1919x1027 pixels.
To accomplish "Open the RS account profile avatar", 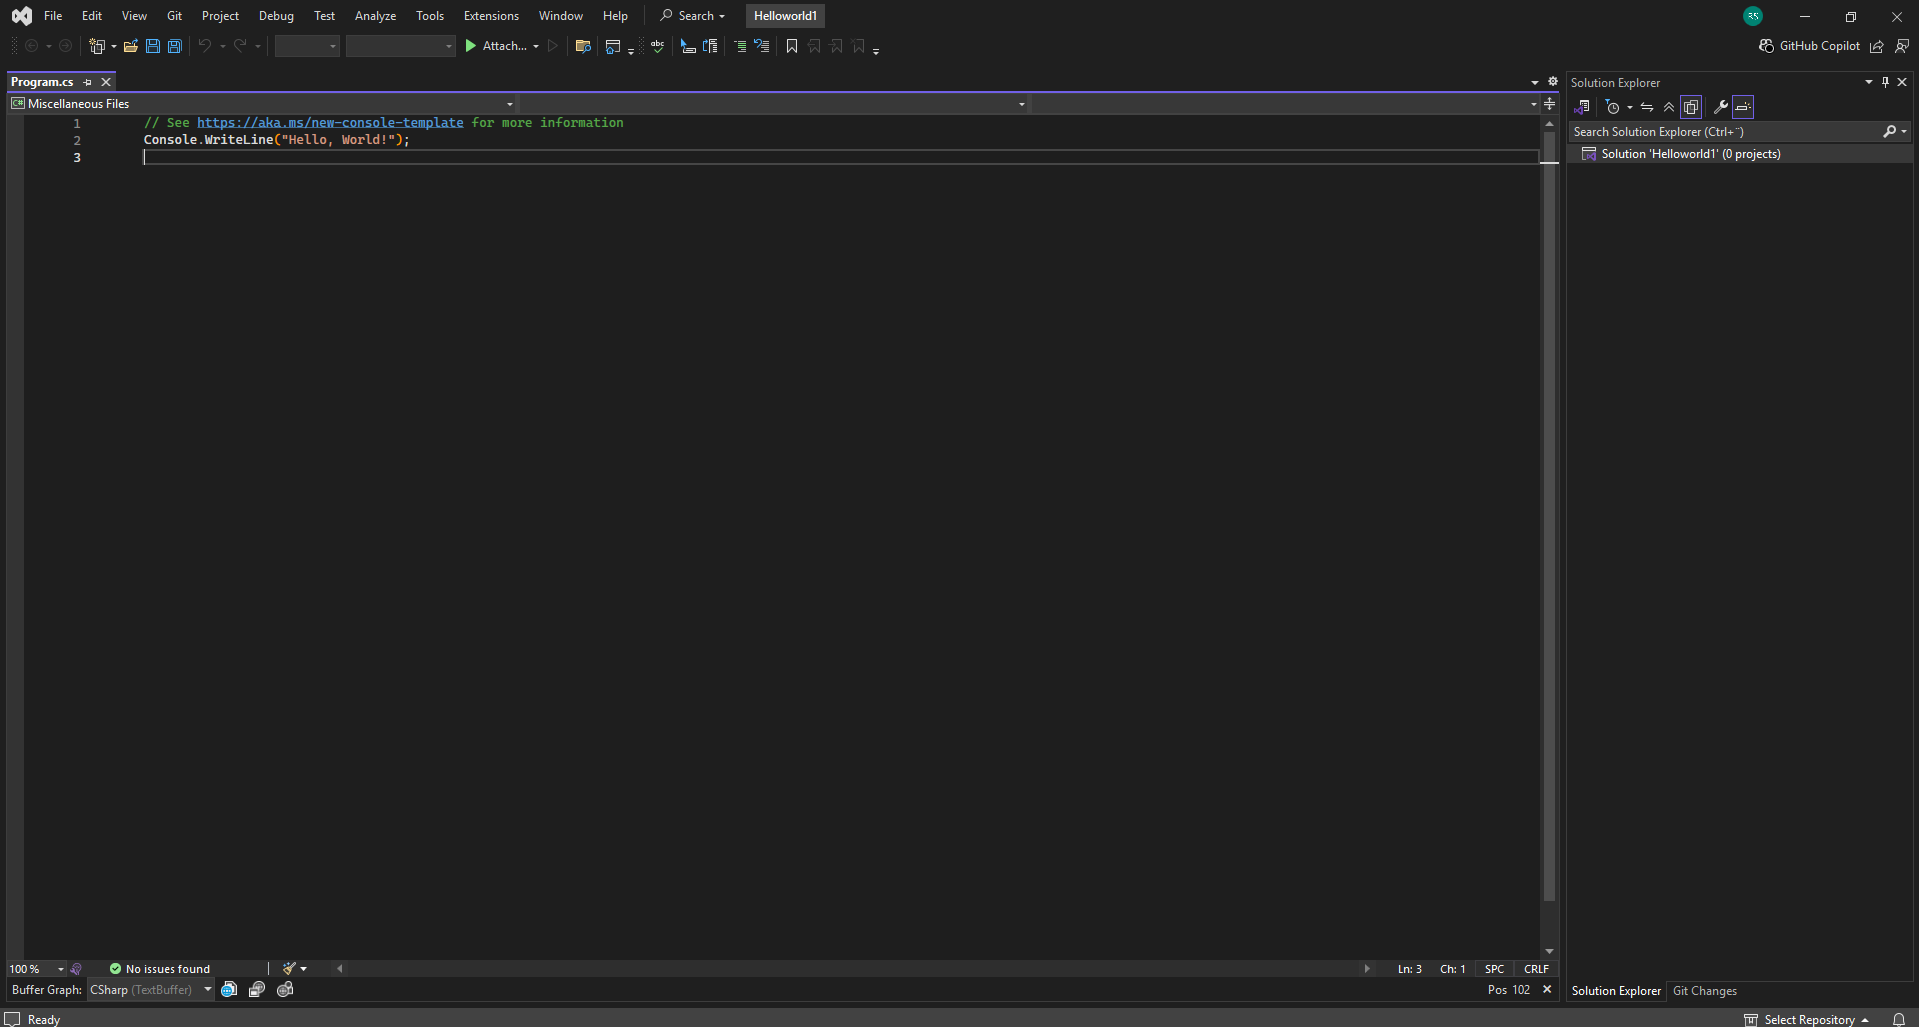I will click(x=1753, y=16).
